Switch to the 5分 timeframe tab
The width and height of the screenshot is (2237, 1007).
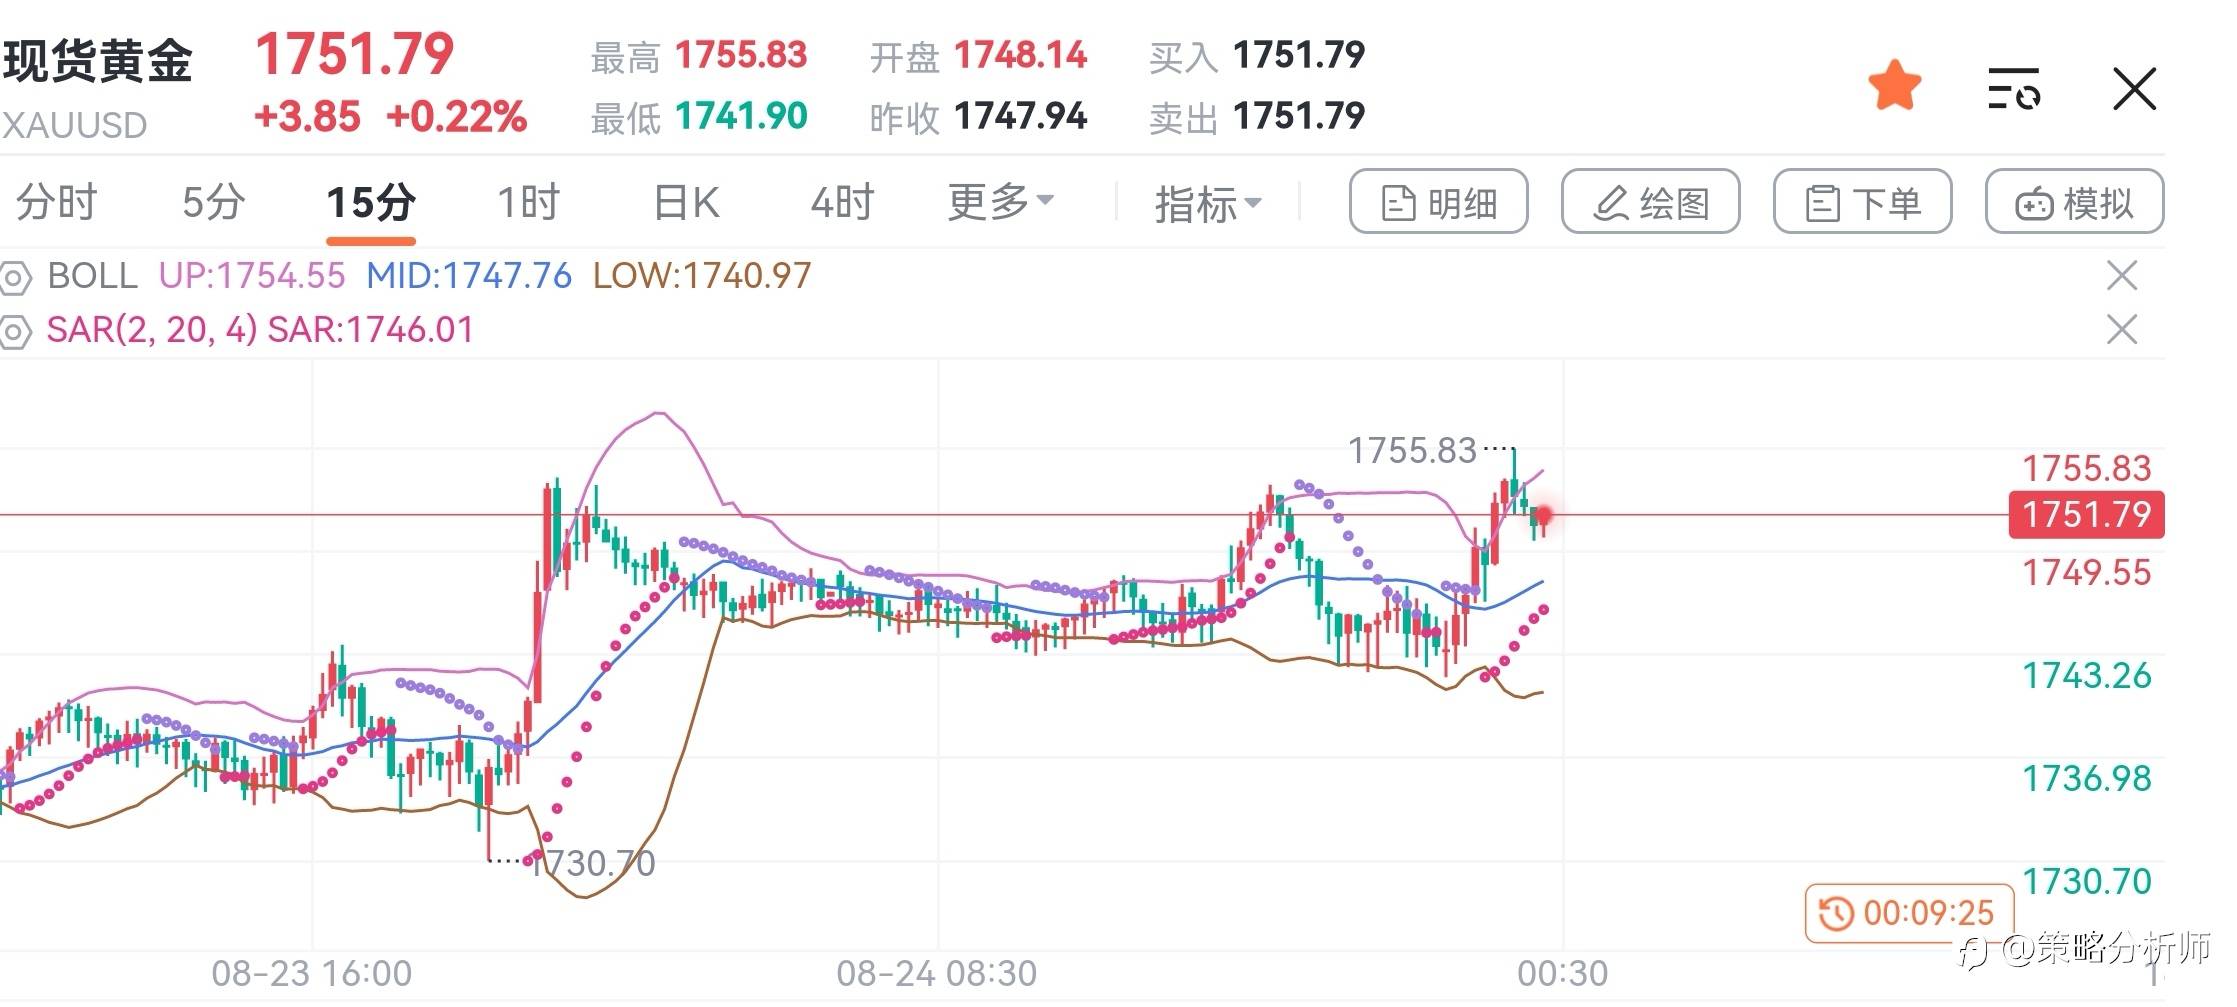(213, 202)
